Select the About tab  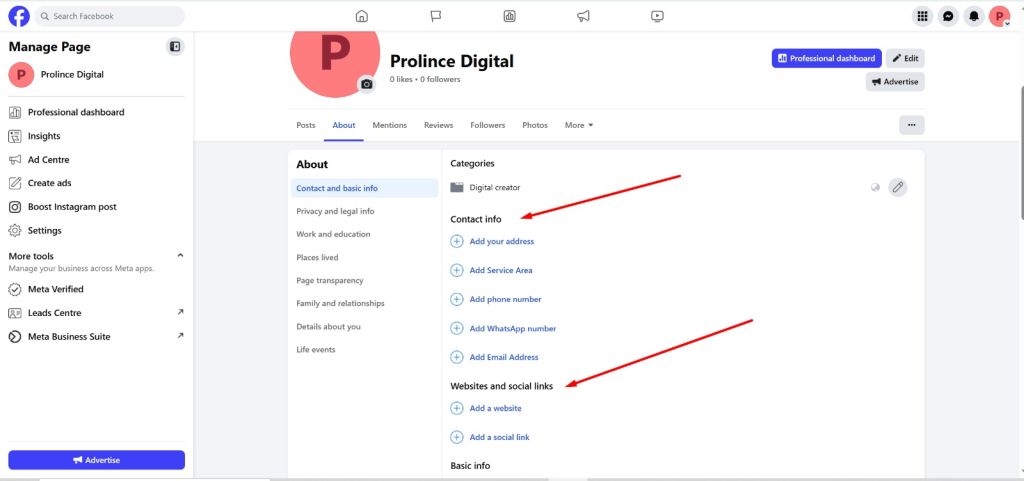(344, 125)
